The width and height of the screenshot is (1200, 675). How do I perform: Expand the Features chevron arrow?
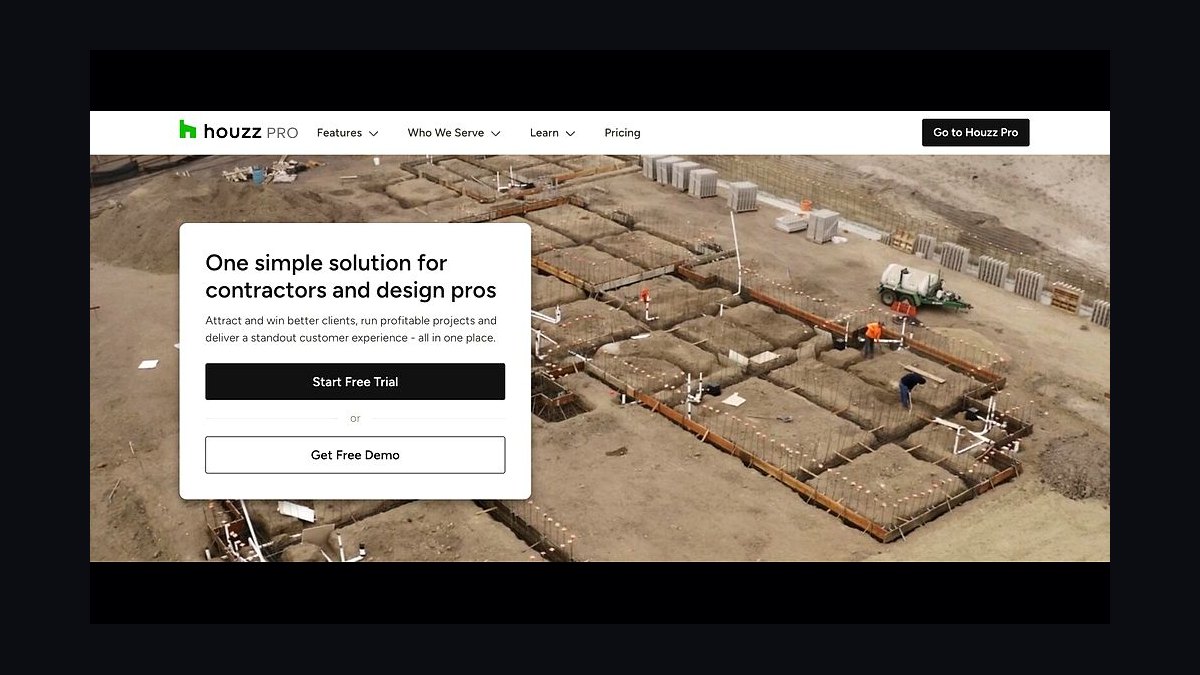(x=373, y=133)
